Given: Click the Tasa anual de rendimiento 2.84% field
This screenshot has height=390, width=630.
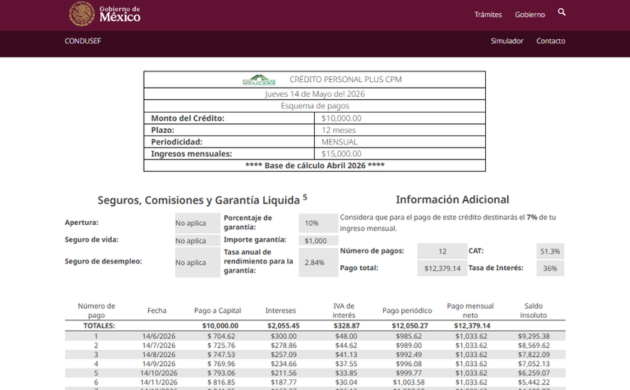Looking at the screenshot, I should (318, 262).
